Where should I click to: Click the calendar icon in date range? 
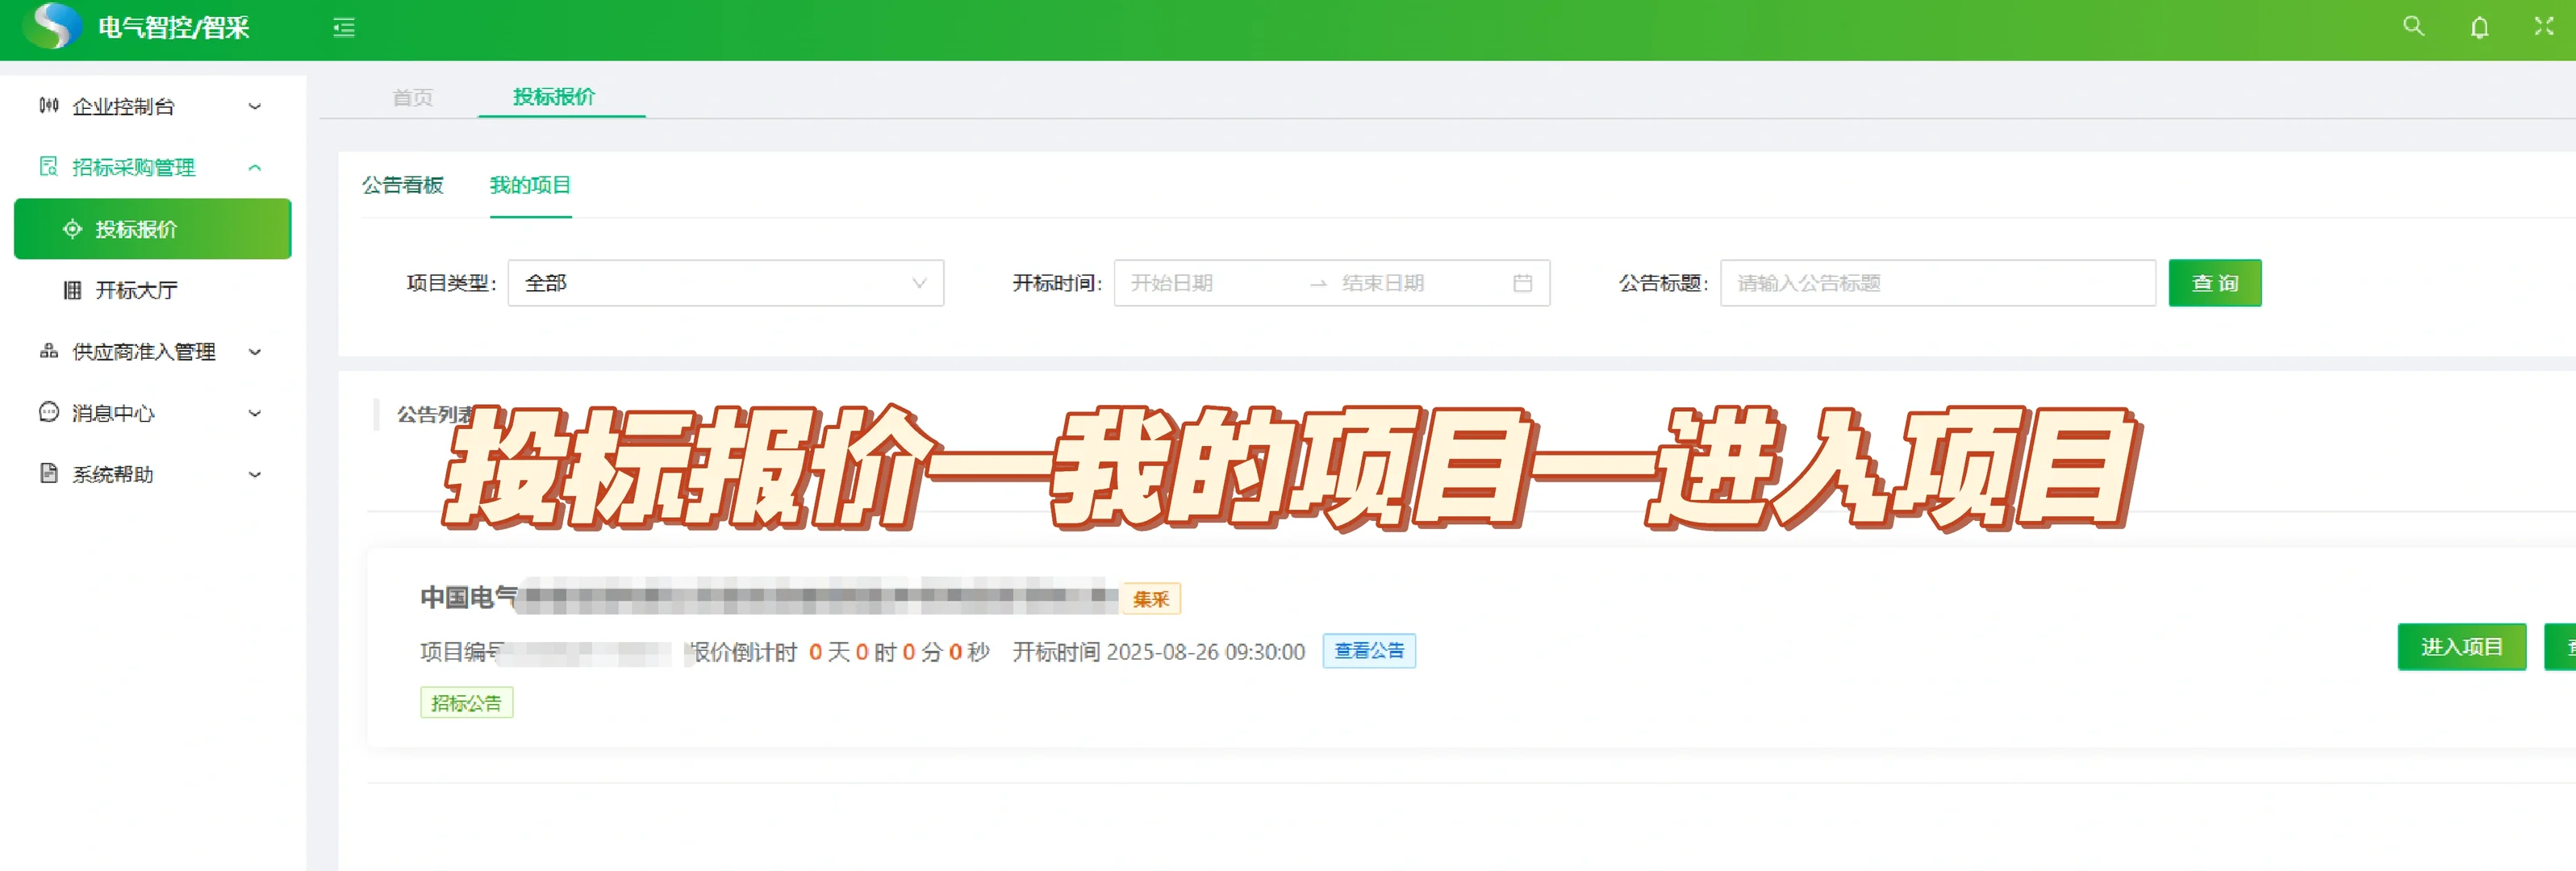1522,284
